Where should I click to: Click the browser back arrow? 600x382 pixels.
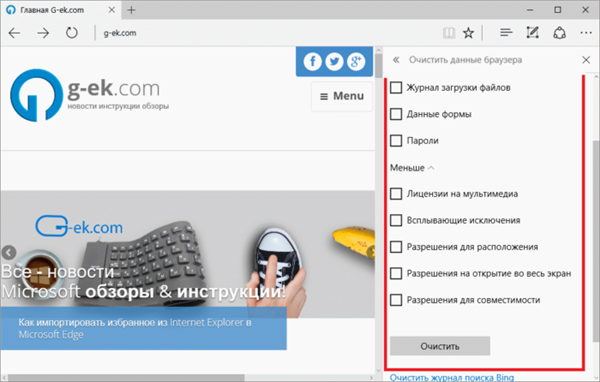click(x=15, y=33)
